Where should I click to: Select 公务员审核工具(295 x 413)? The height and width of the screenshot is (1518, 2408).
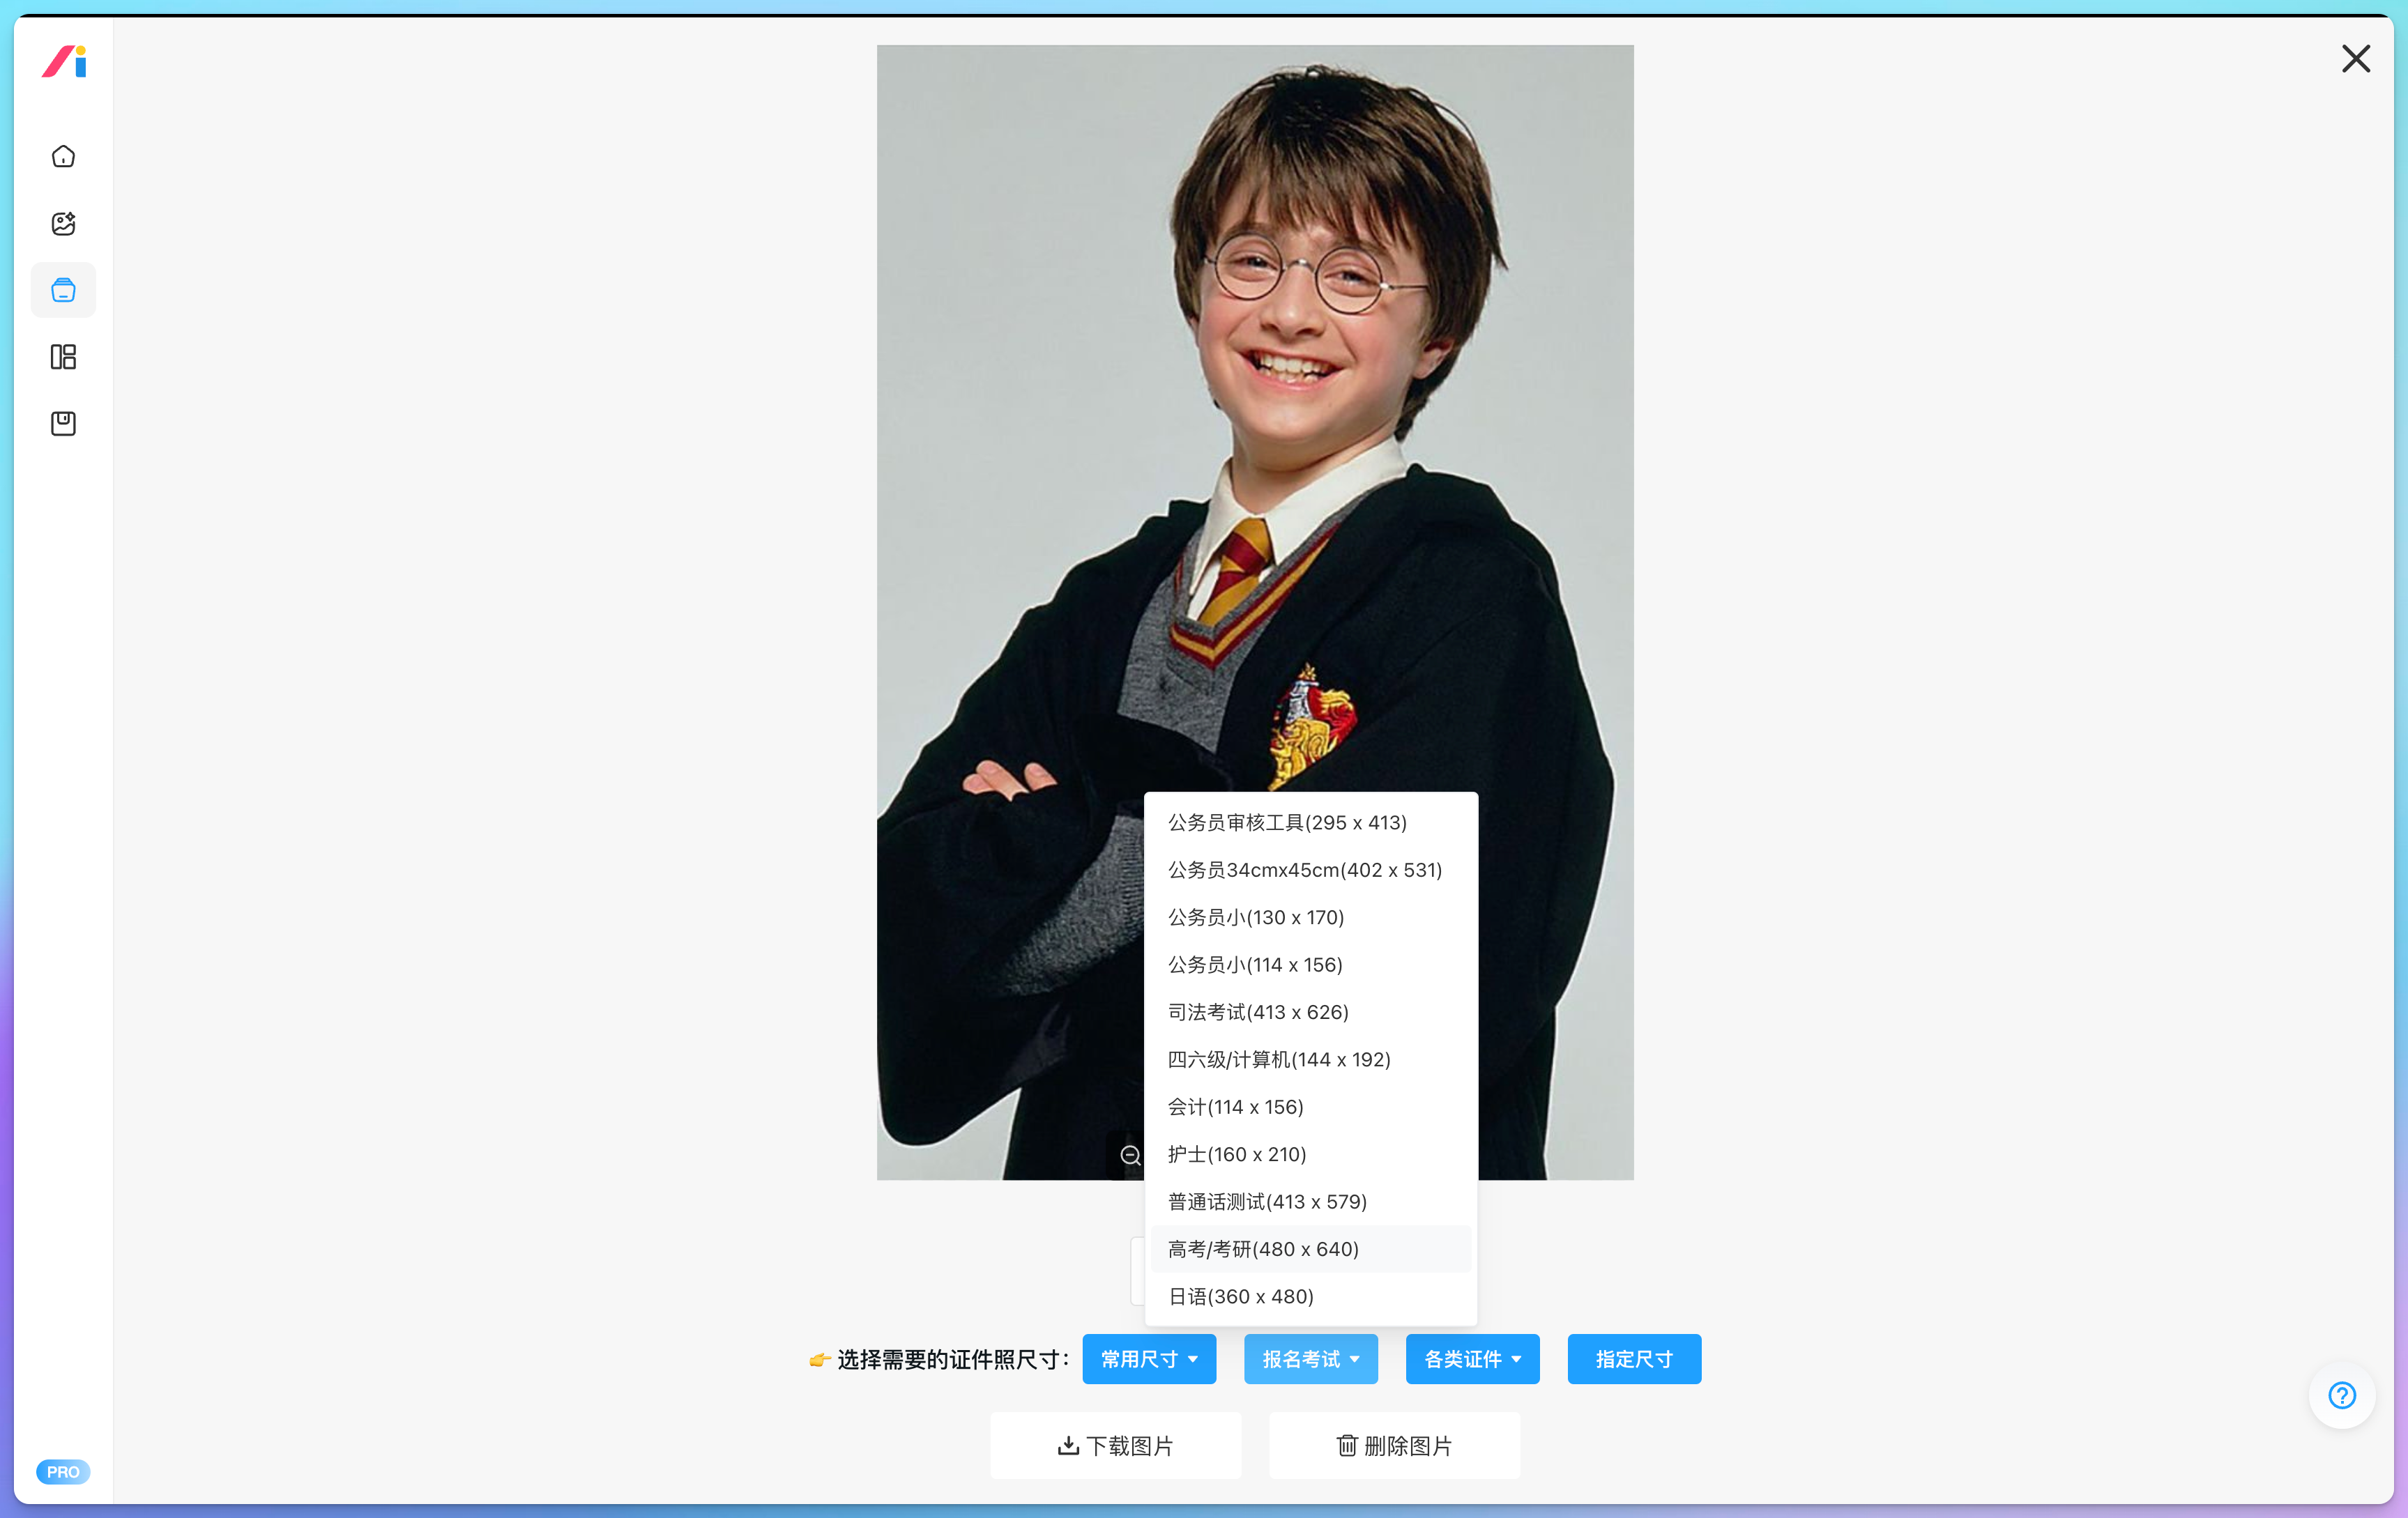(x=1310, y=822)
